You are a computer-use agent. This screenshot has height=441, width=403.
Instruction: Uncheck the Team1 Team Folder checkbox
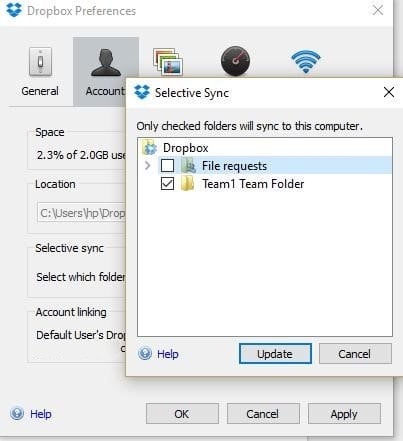coord(167,184)
